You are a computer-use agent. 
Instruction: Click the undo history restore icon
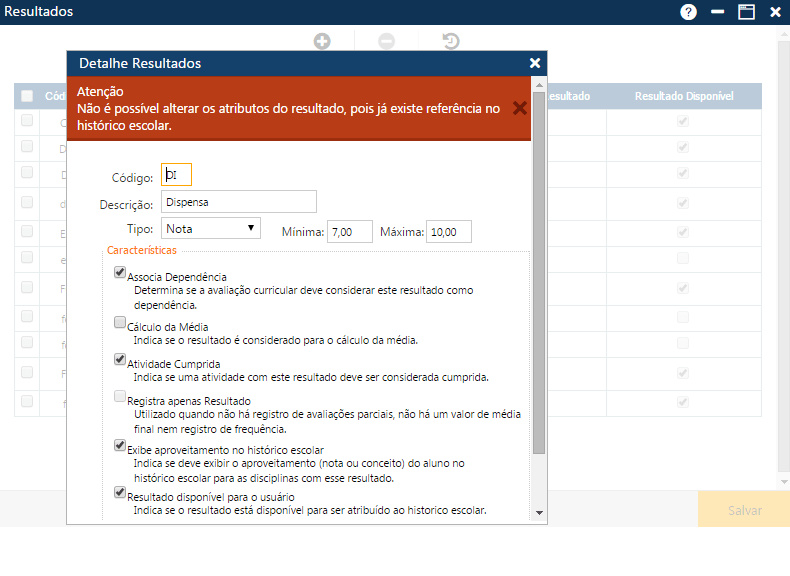tap(451, 41)
